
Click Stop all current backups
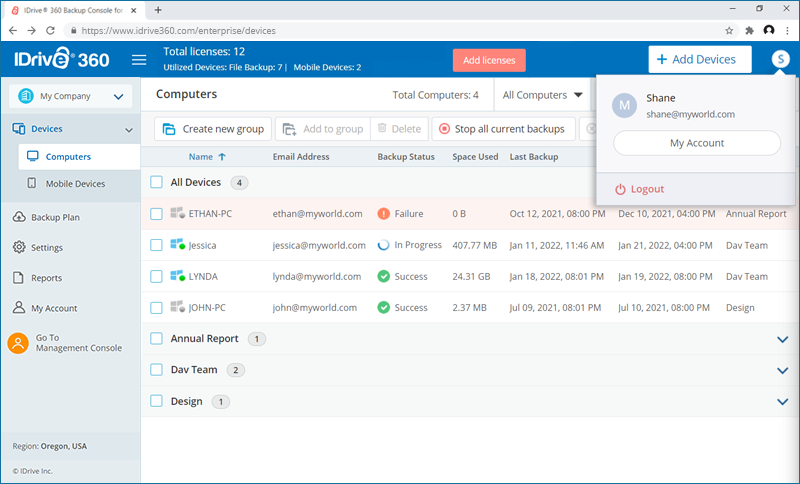point(504,129)
